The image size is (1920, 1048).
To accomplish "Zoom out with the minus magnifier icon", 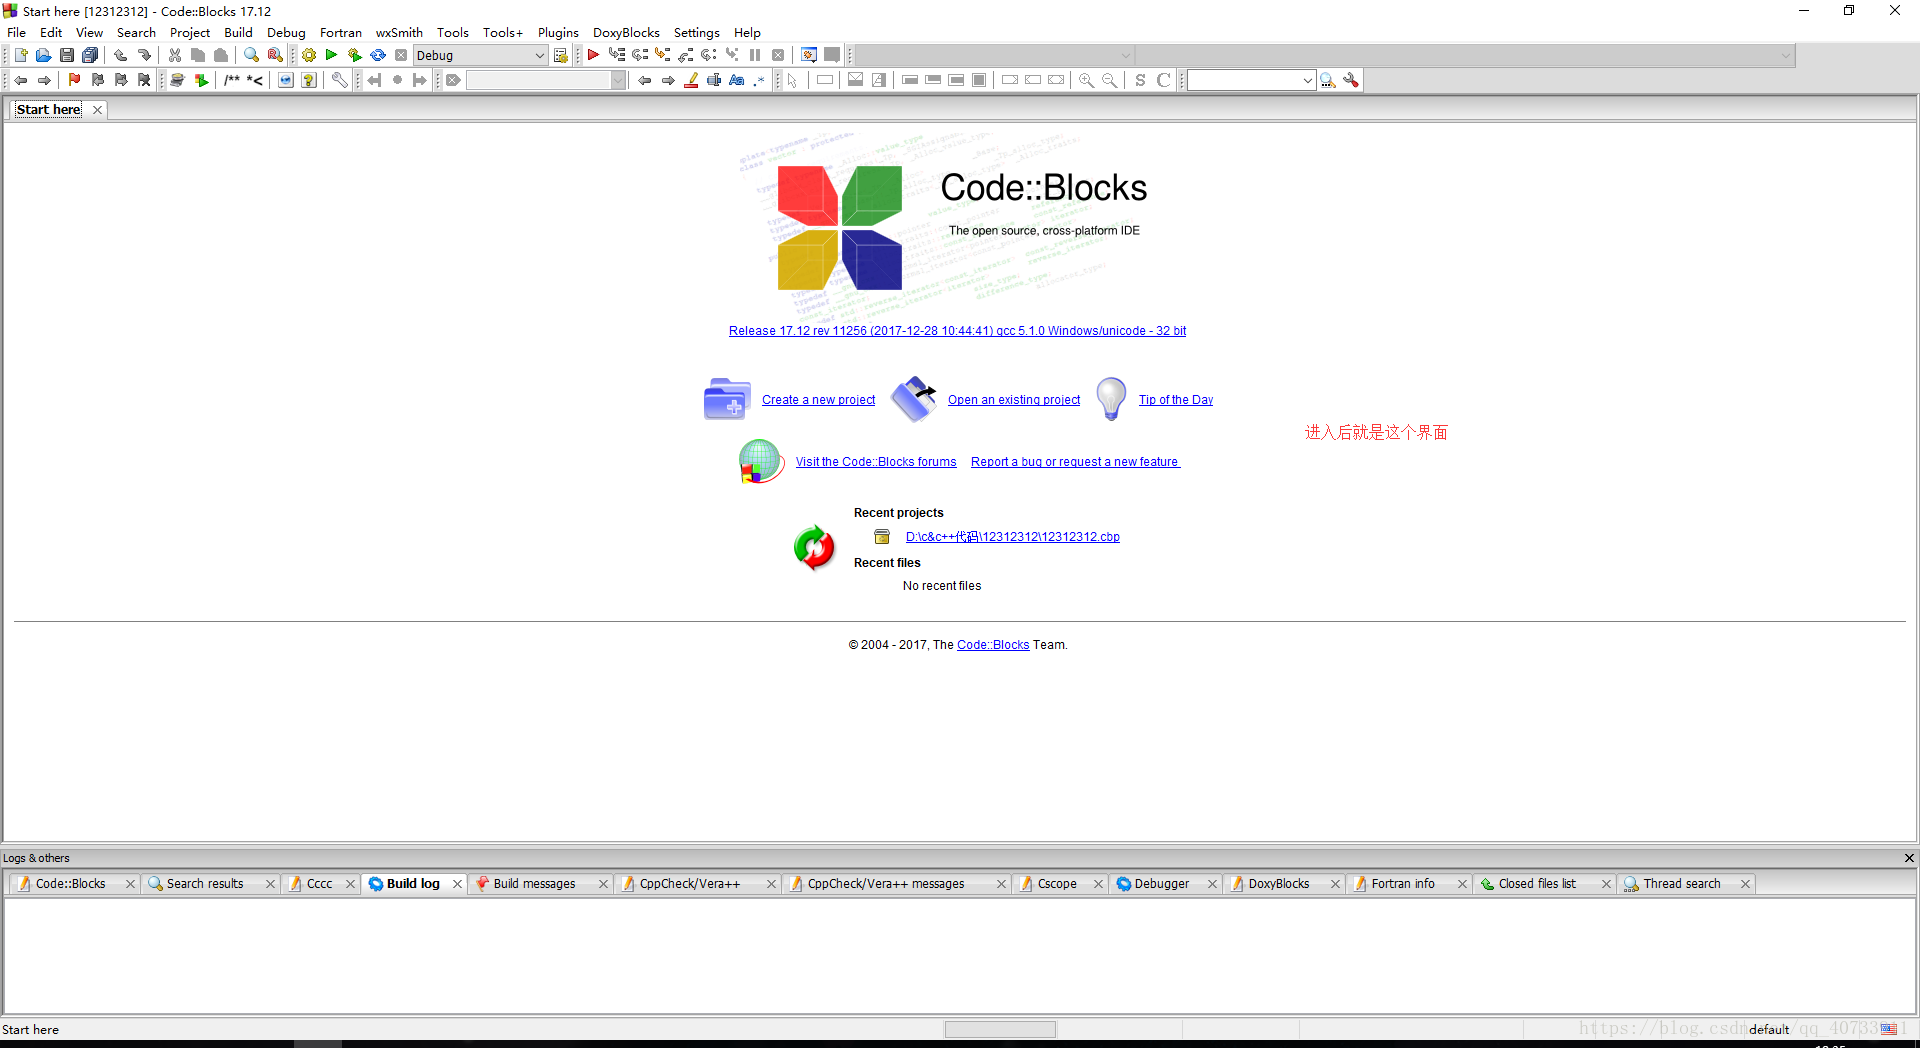I will point(1109,80).
